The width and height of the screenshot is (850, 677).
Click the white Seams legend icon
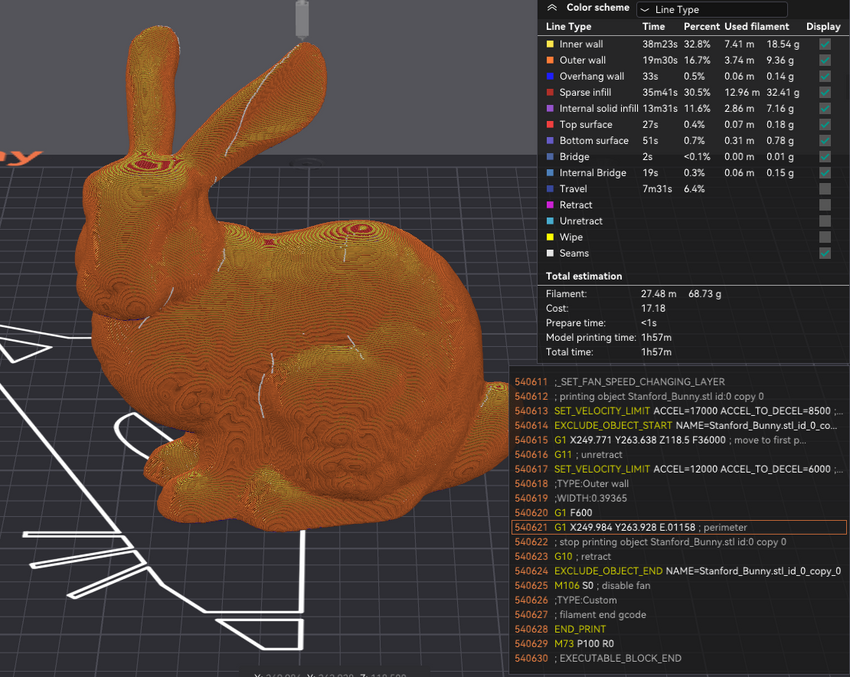550,253
